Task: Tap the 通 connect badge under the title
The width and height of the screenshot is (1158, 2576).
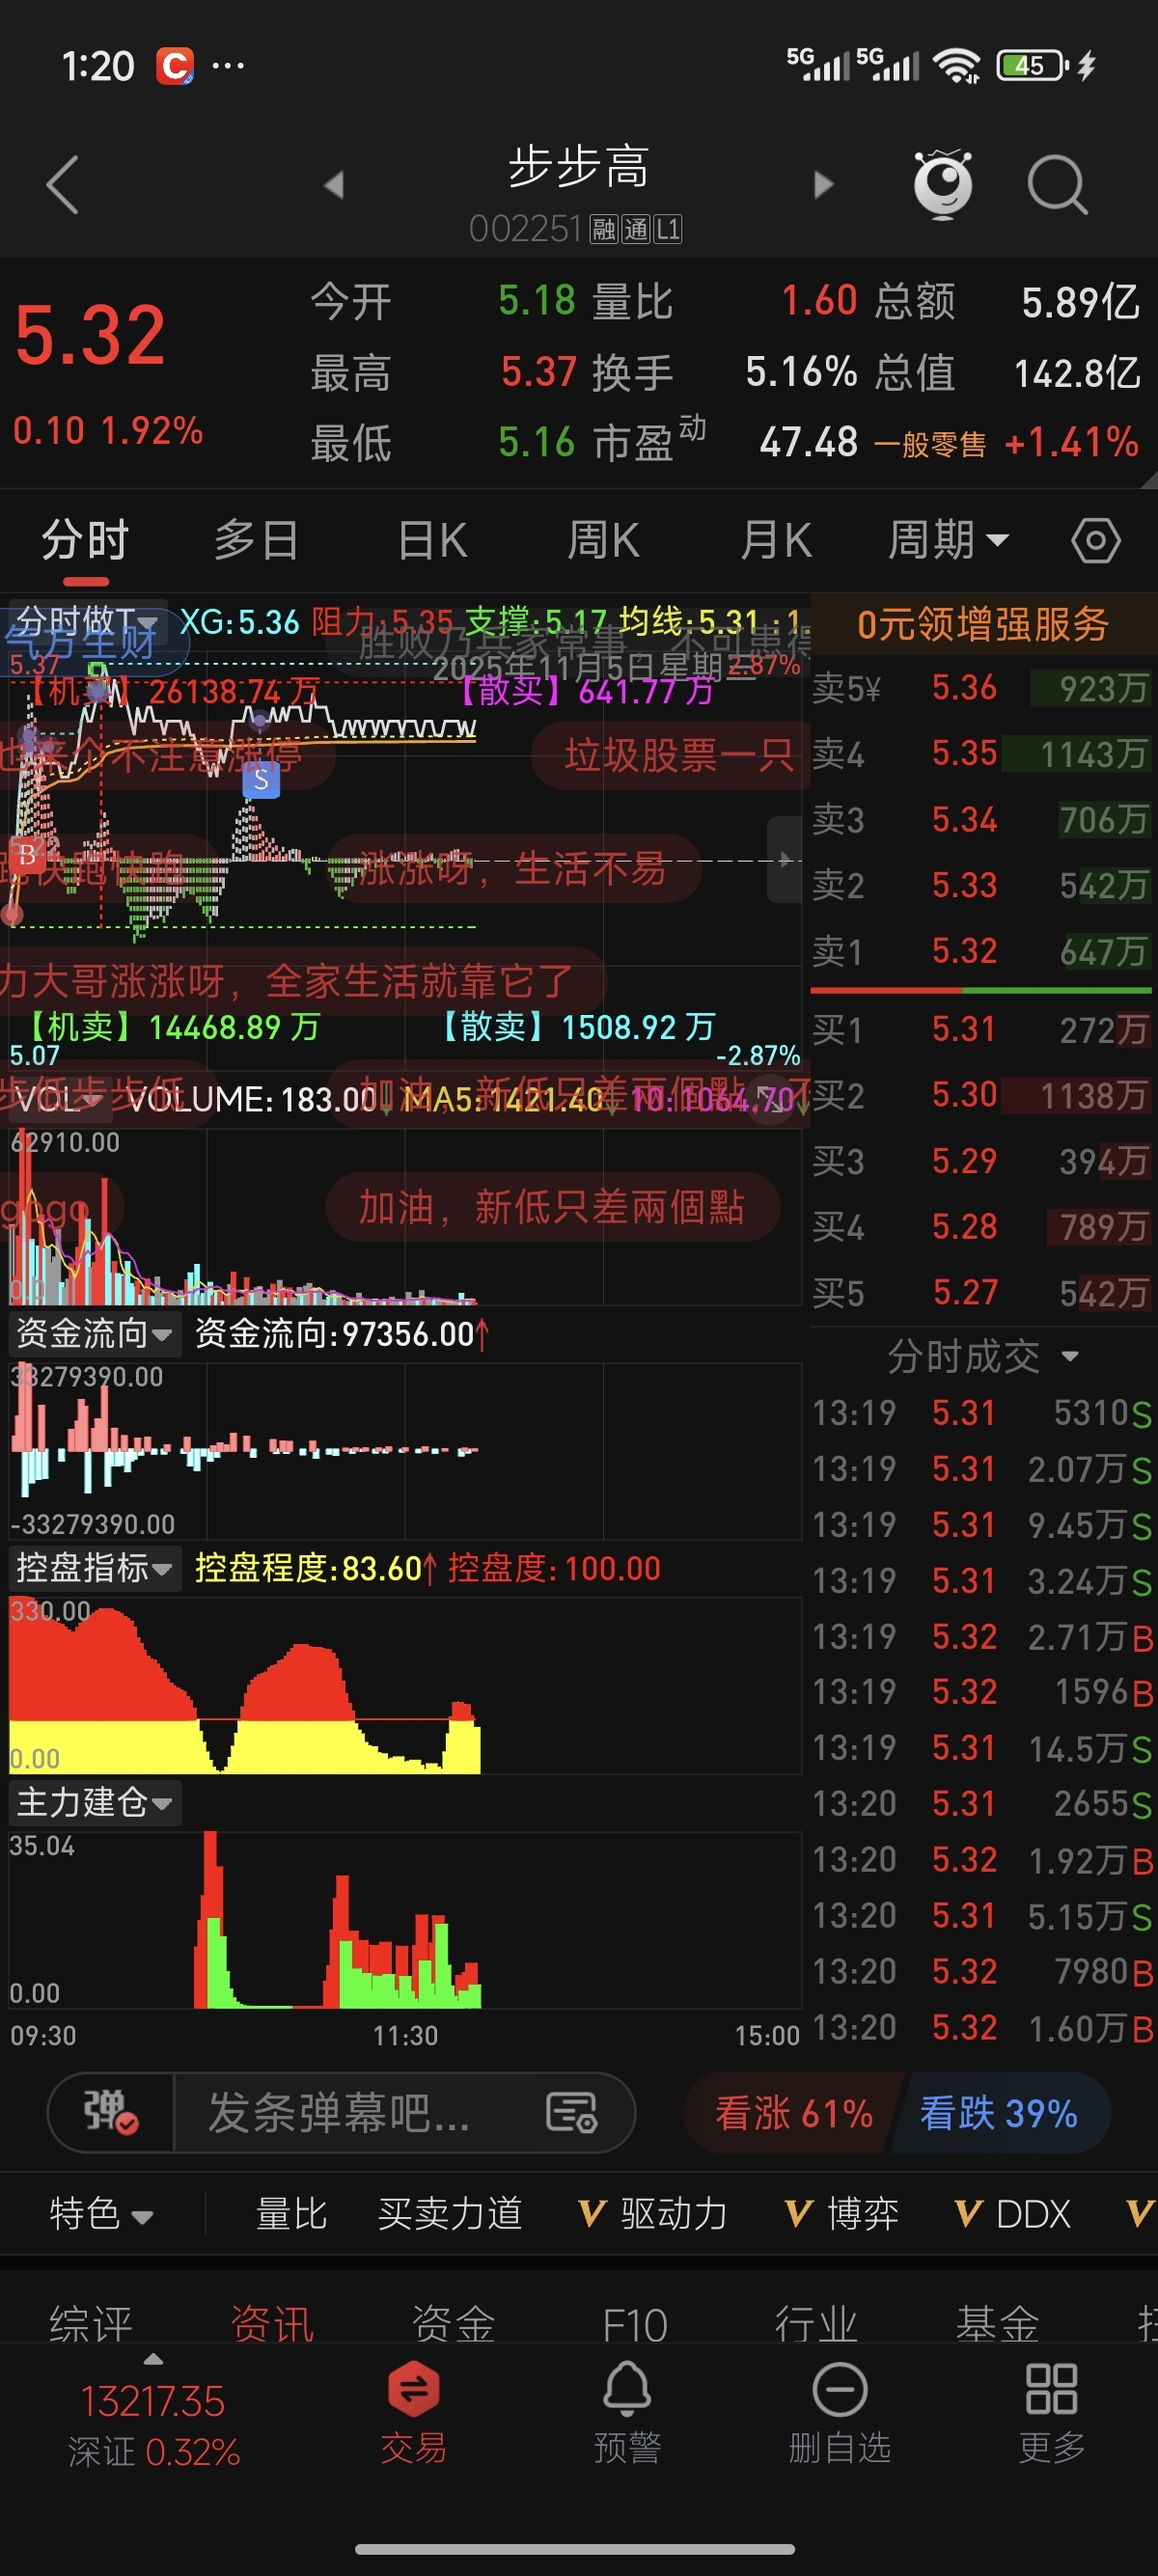Action: click(636, 230)
